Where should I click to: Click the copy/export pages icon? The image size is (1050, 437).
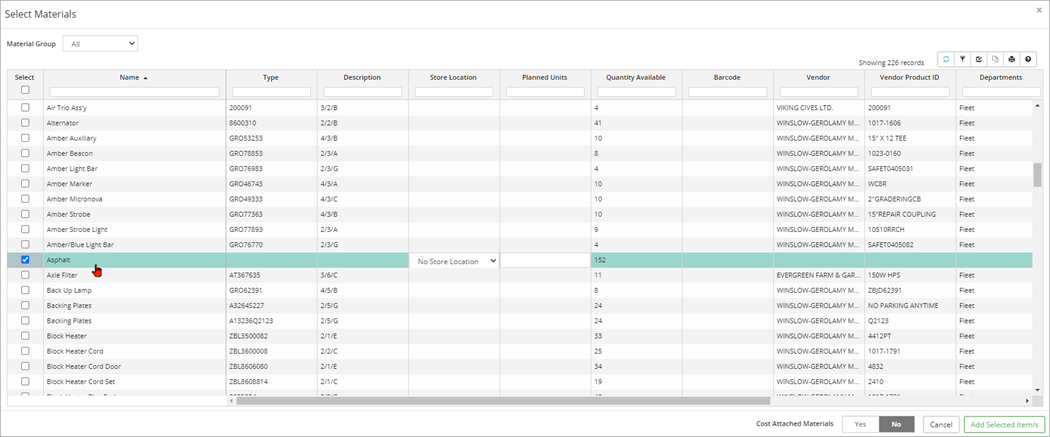tap(995, 60)
